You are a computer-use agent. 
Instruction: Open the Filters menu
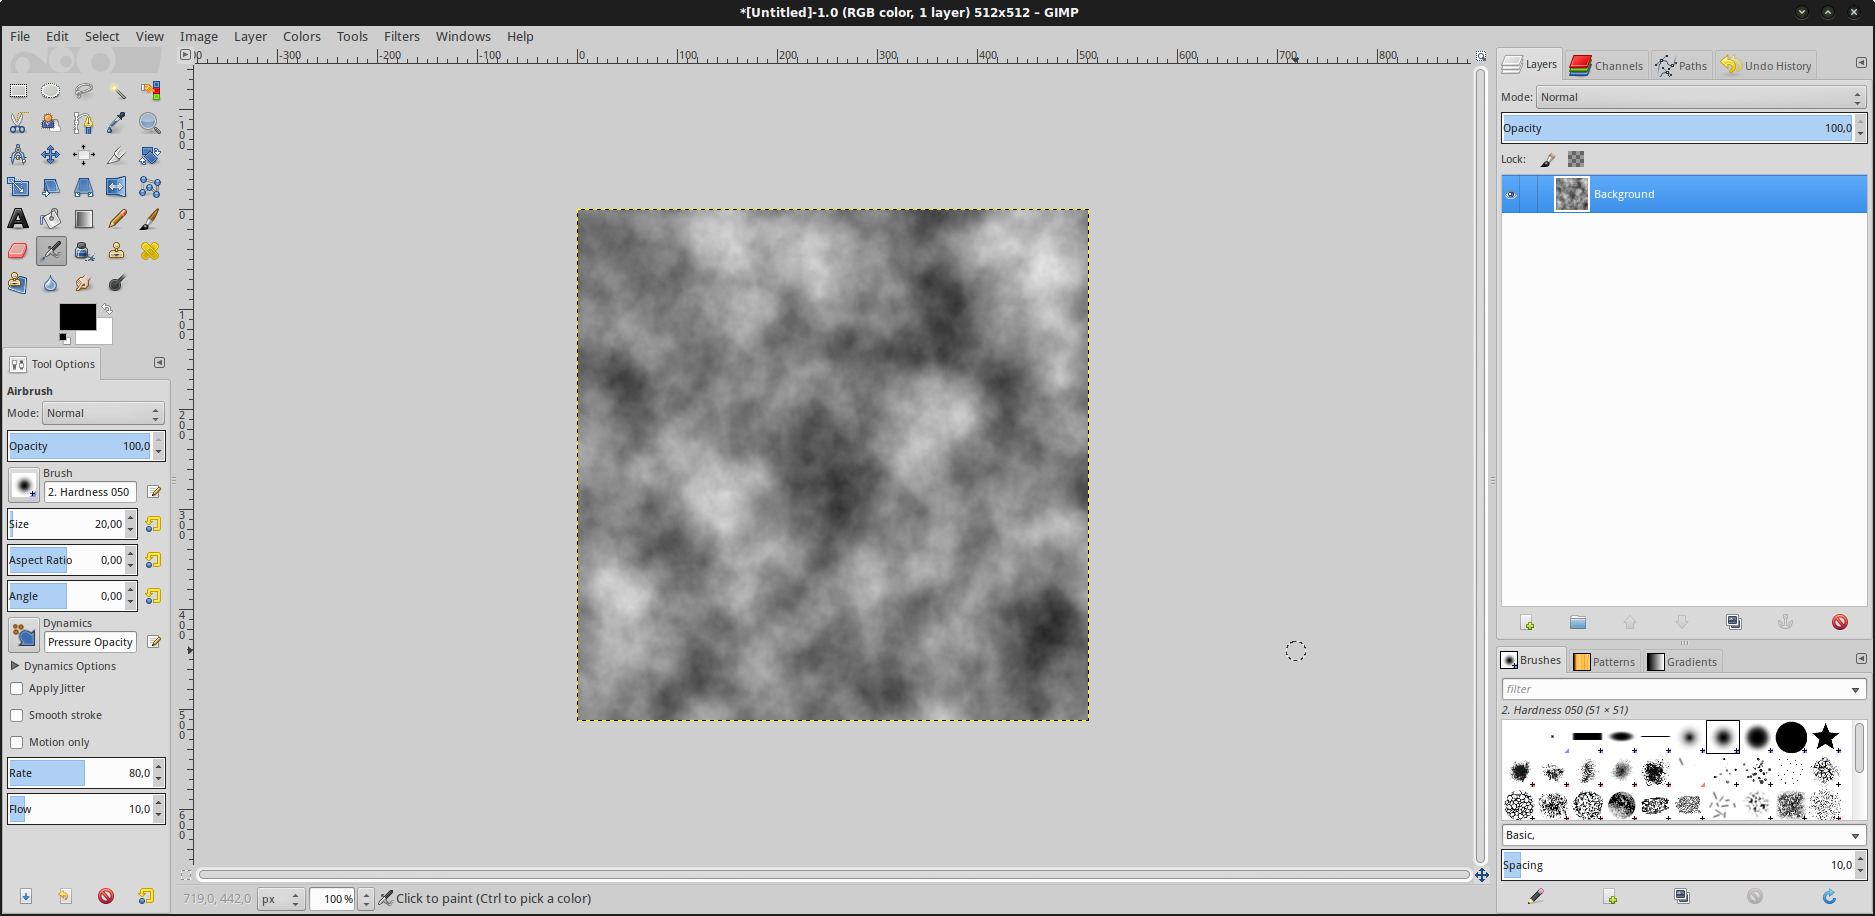point(401,36)
